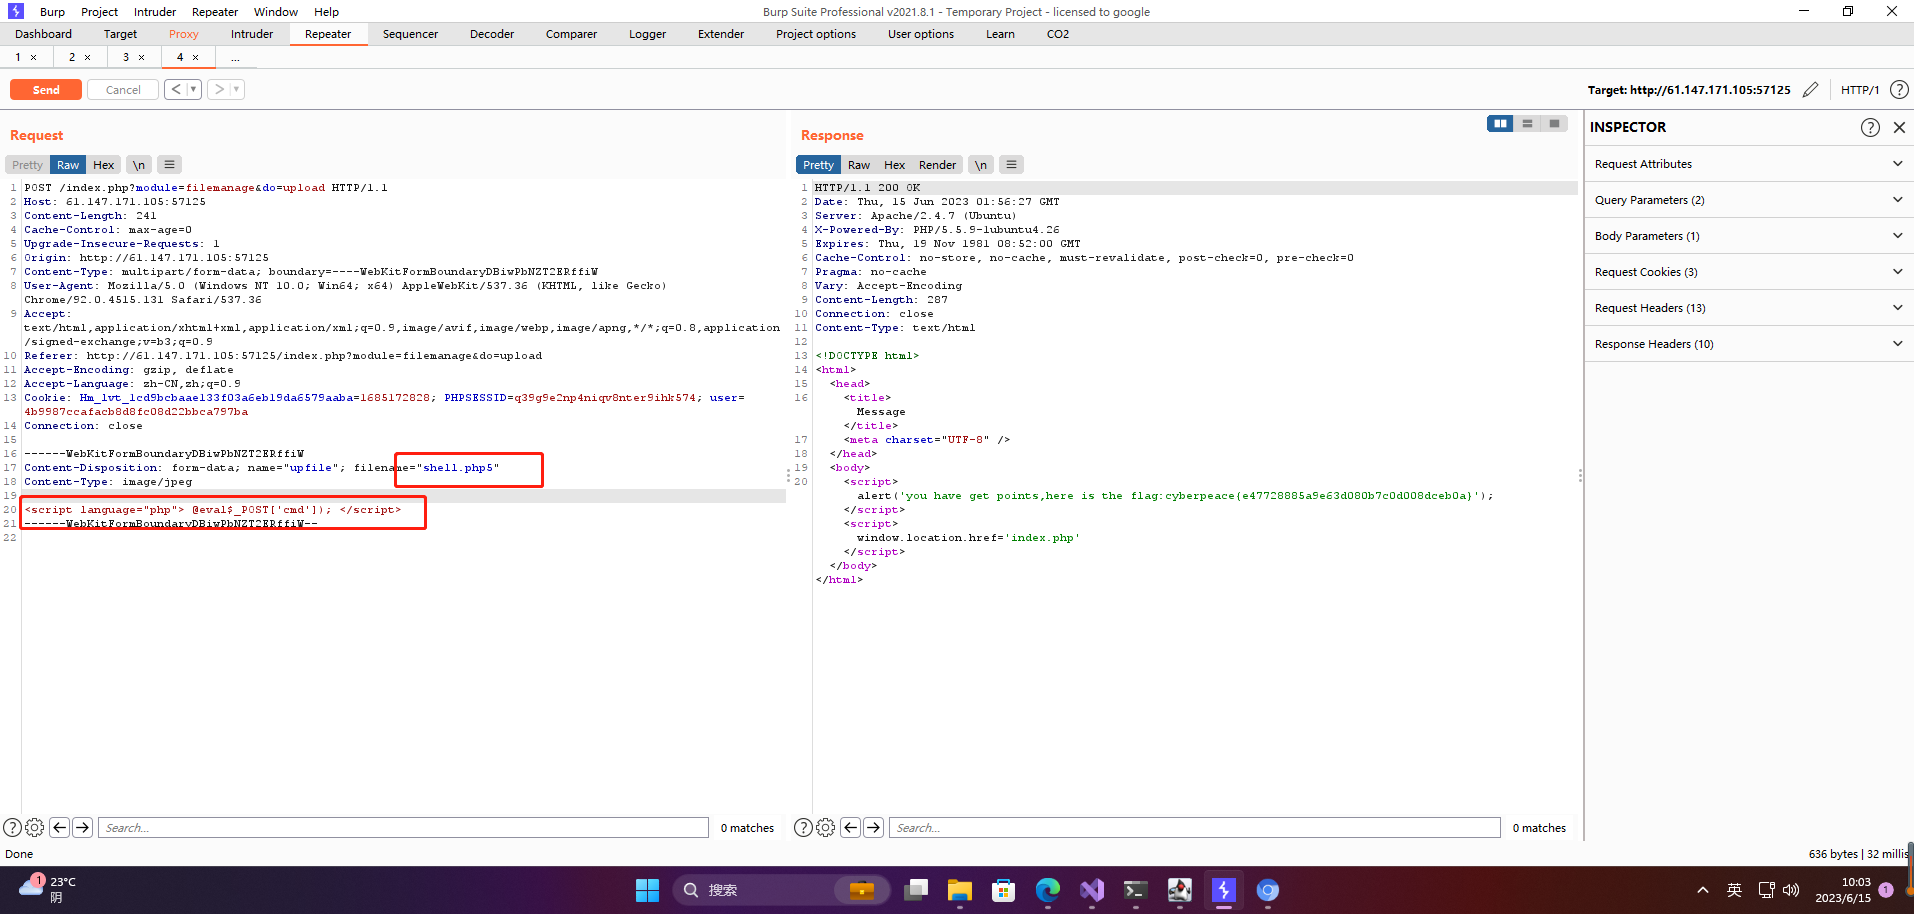The width and height of the screenshot is (1914, 914).
Task: Open the CO2 extension tab
Action: [1058, 34]
